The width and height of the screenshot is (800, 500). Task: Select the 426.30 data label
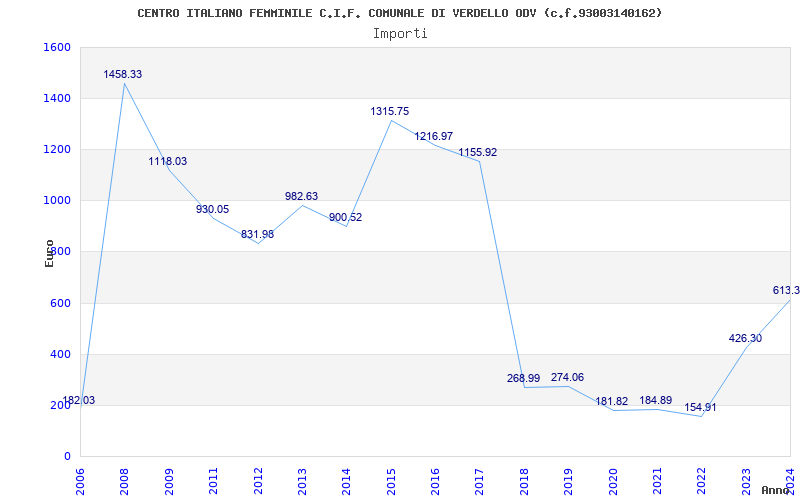point(745,338)
